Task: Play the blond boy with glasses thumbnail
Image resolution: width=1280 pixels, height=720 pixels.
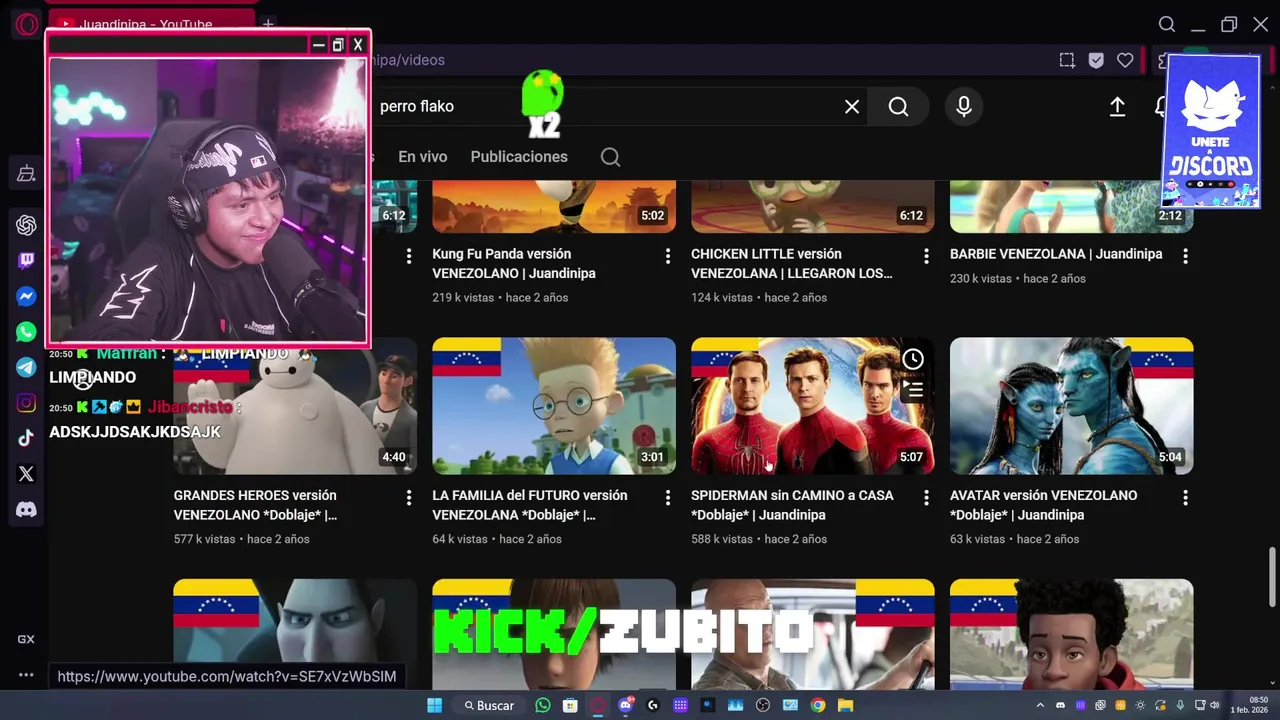Action: point(554,406)
